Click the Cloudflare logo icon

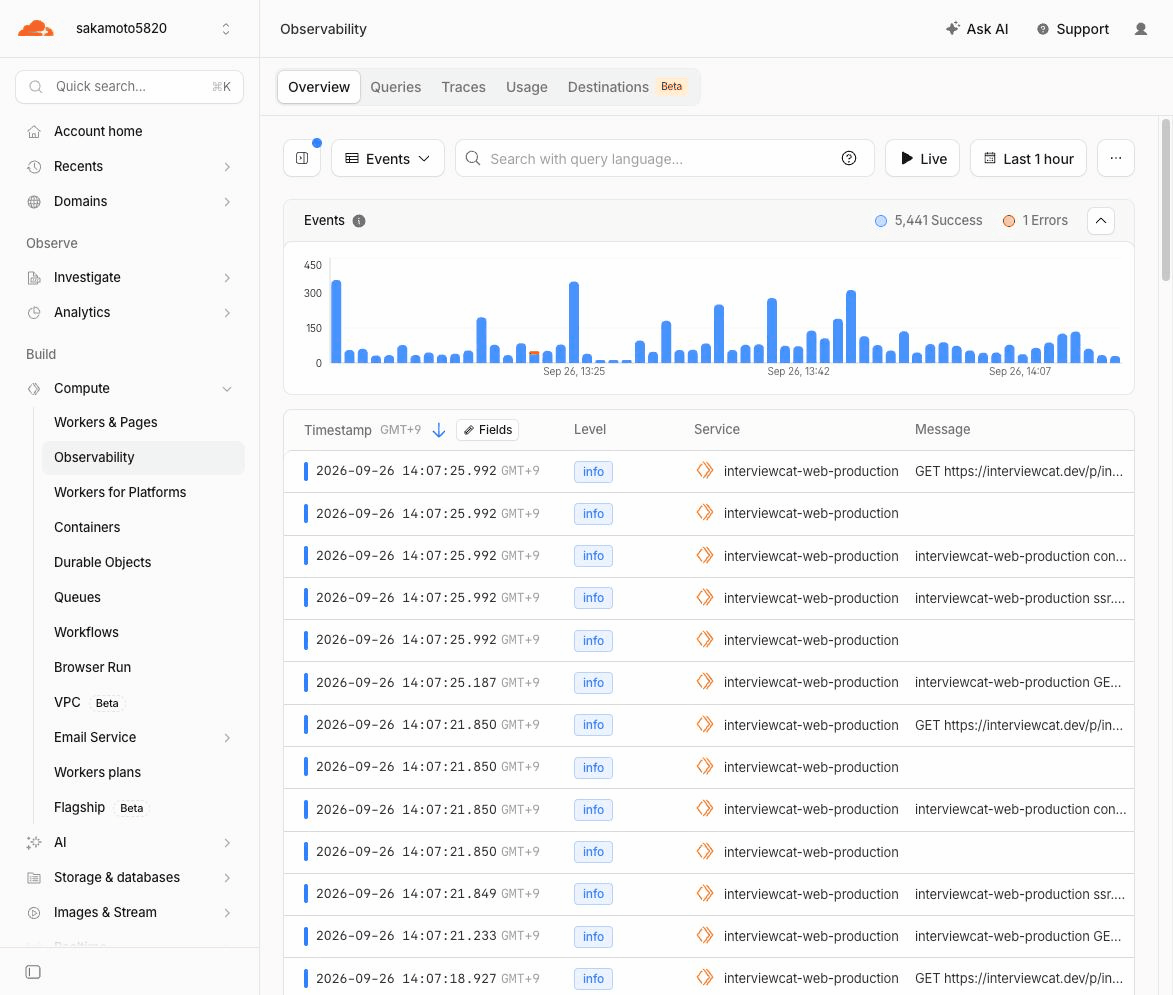click(35, 28)
